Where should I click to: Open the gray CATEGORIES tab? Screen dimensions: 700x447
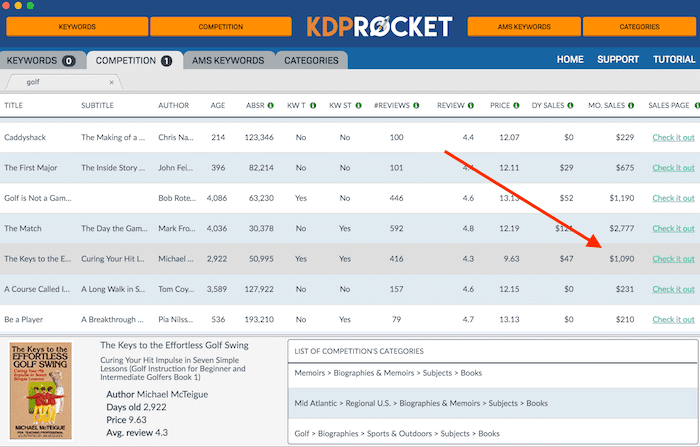tap(311, 60)
